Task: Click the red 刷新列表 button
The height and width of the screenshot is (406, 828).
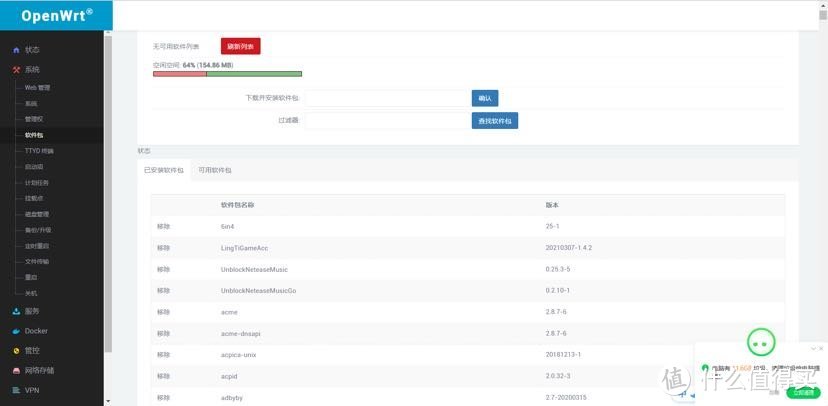Action: click(240, 47)
